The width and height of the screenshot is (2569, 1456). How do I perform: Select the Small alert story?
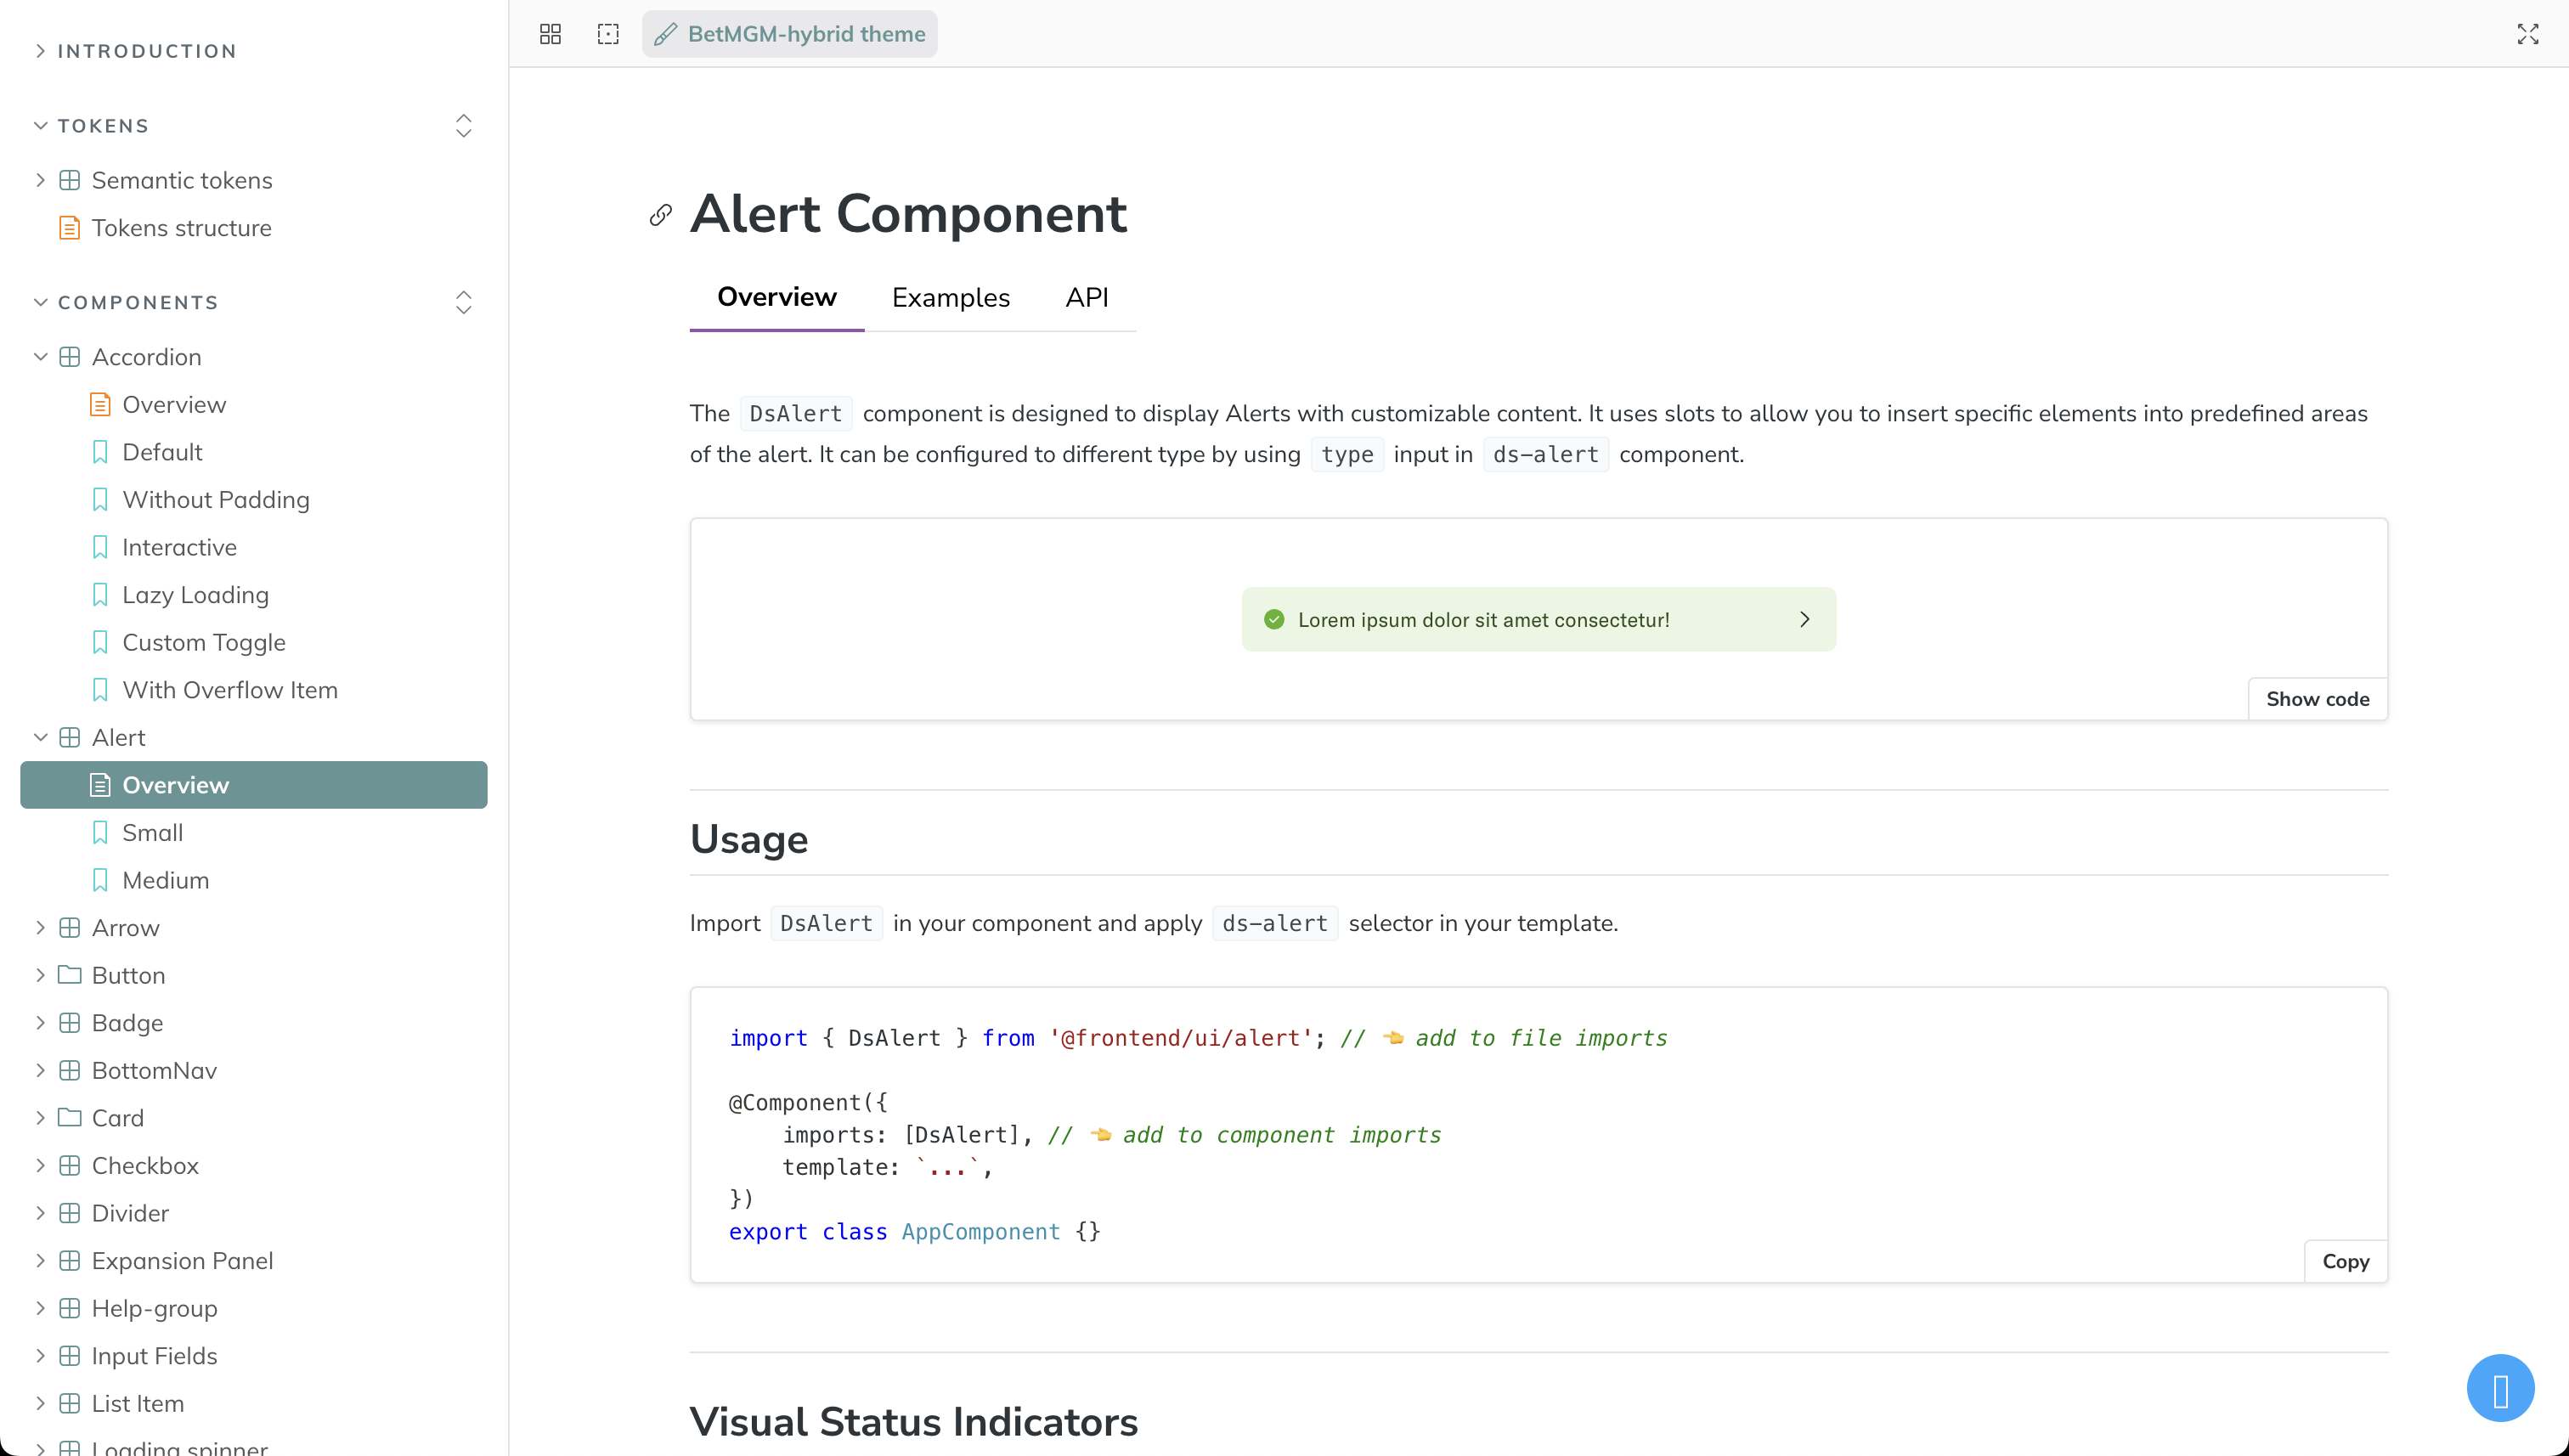[x=152, y=833]
